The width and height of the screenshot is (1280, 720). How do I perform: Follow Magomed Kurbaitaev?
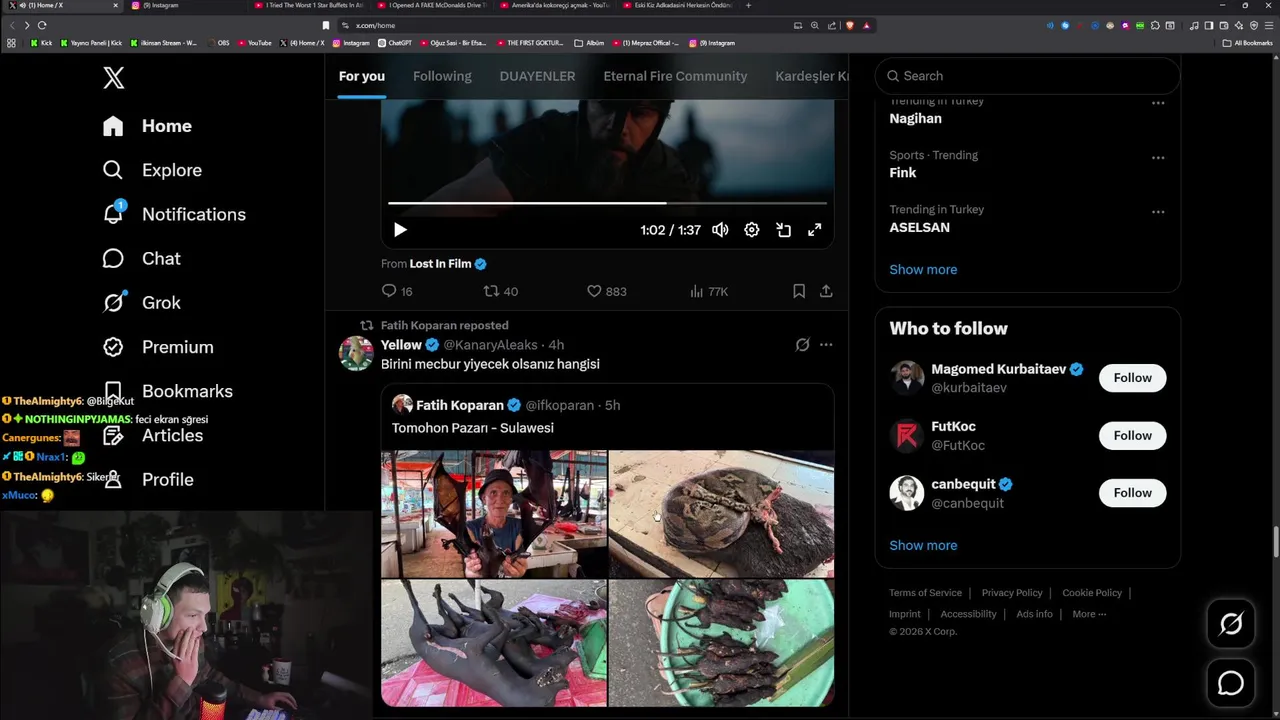(1132, 378)
